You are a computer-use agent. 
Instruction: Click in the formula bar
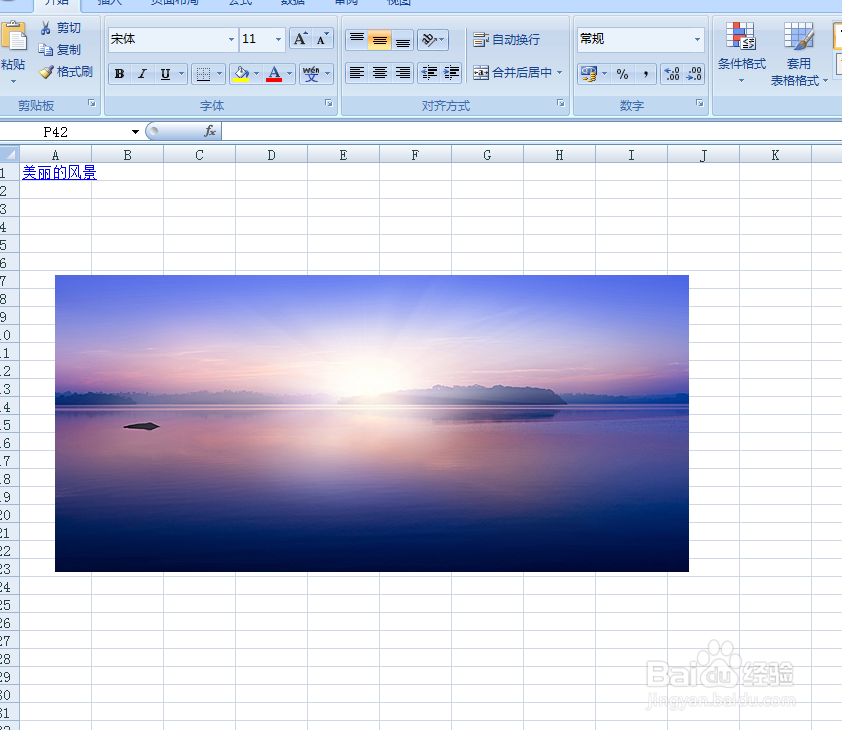point(532,132)
